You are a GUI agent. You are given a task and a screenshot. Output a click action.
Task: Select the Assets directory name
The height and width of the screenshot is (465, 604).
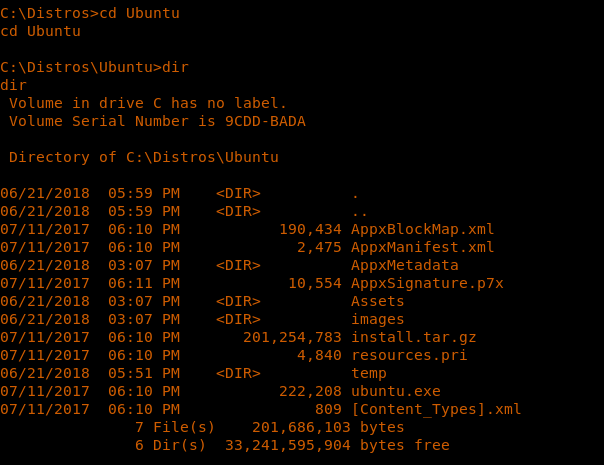pyautogui.click(x=377, y=301)
